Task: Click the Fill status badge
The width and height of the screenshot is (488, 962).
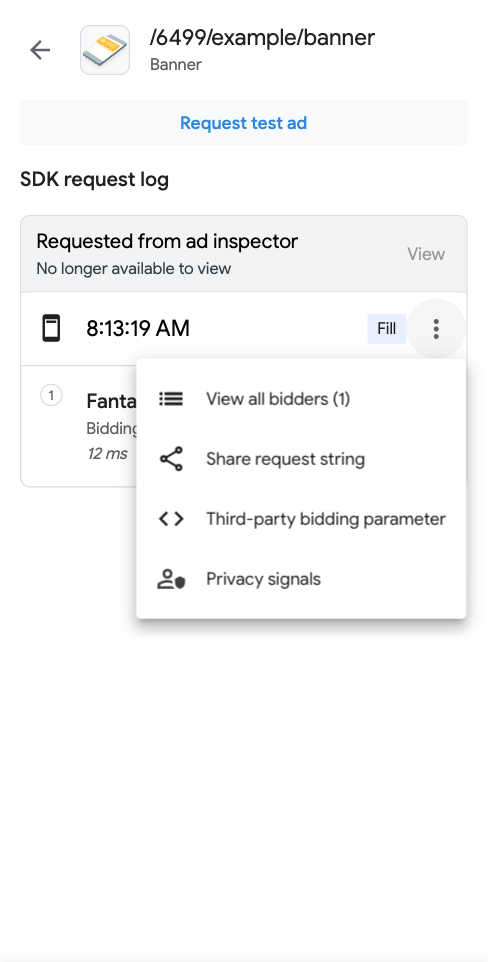Action: tap(386, 329)
